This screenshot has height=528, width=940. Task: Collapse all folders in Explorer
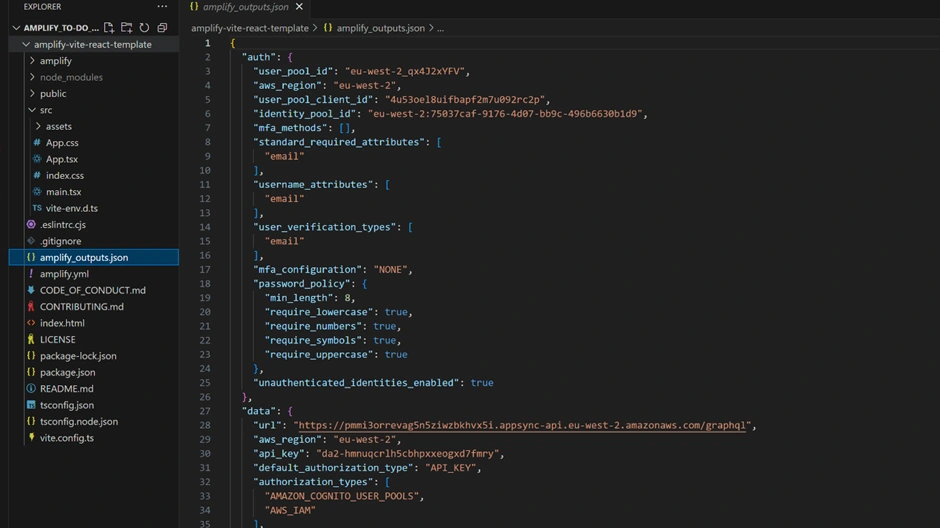click(x=162, y=28)
